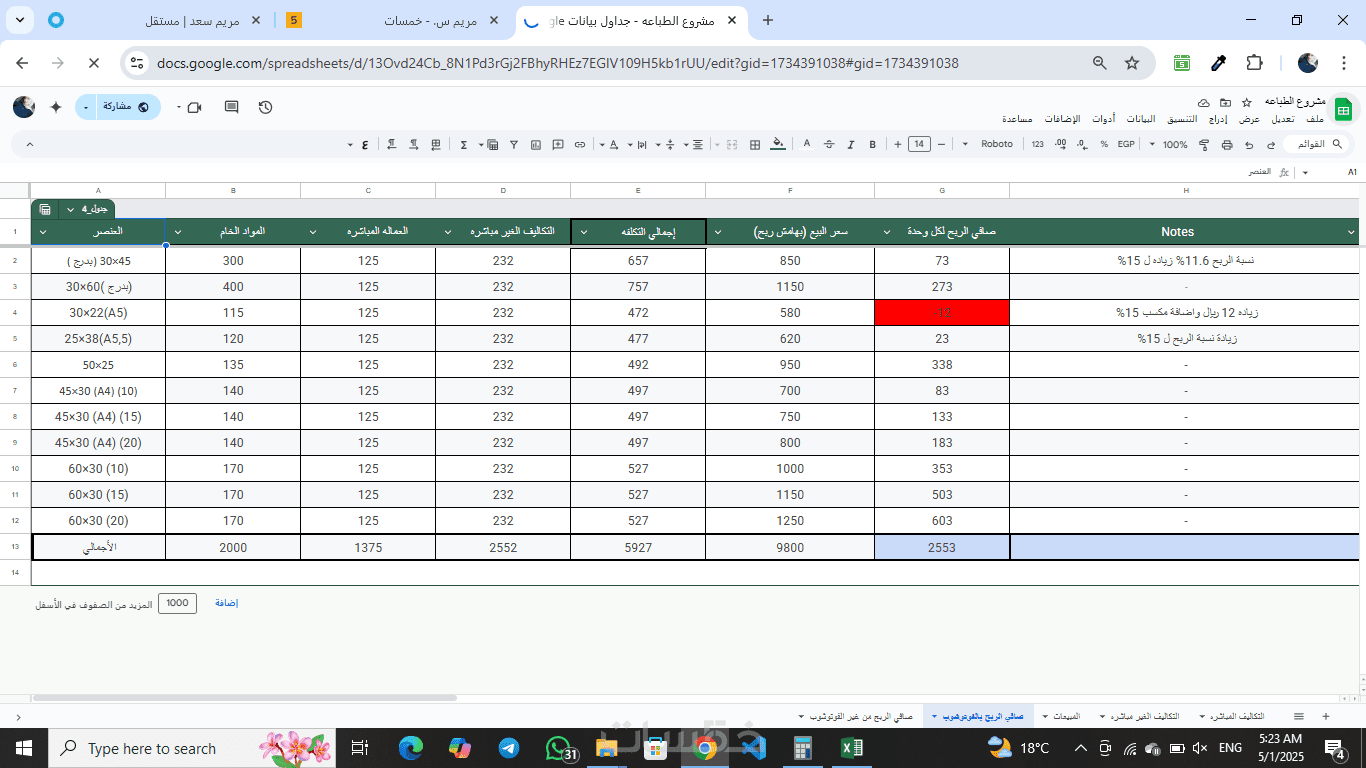This screenshot has height=768, width=1366.
Task: Open the إجمالي التكلفه column filter dropdown
Action: [583, 232]
